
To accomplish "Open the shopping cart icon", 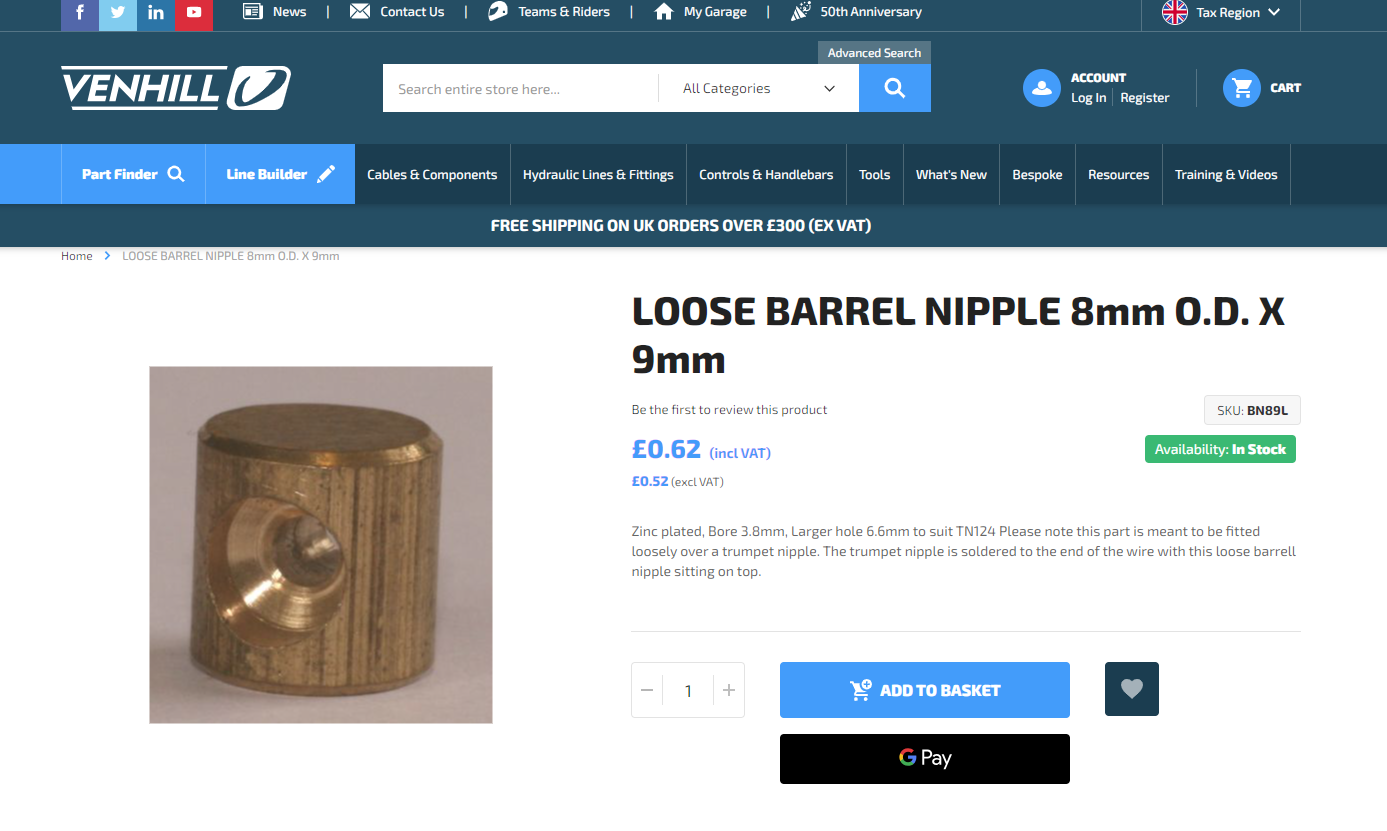I will pos(1242,88).
